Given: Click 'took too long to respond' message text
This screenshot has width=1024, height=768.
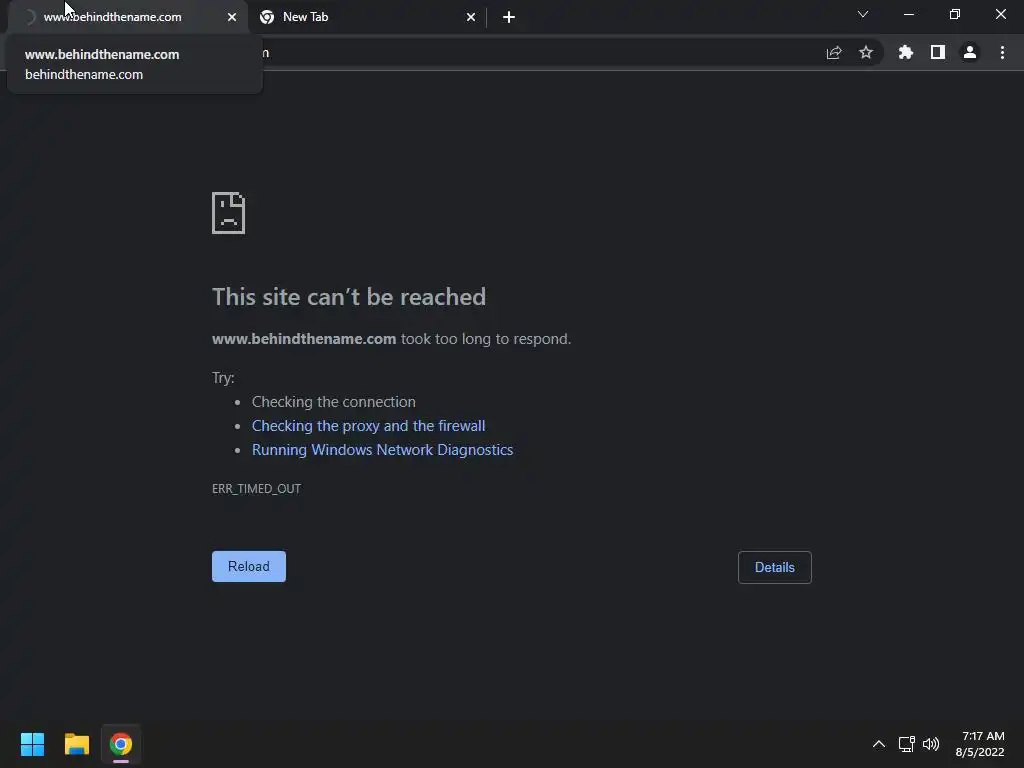Looking at the screenshot, I should click(x=486, y=339).
